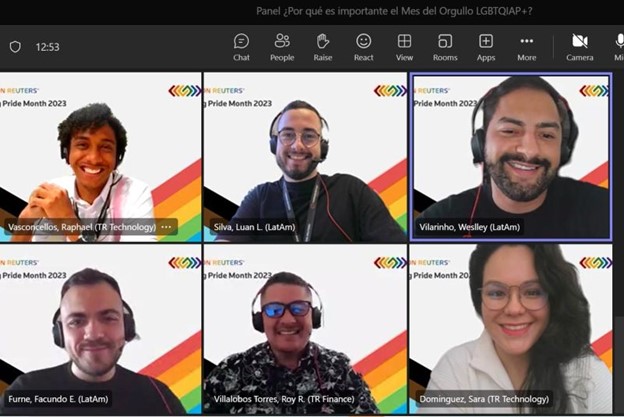Click the name label Vasconcellos, Raphael (TR Technology)
The height and width of the screenshot is (417, 624).
(82, 227)
